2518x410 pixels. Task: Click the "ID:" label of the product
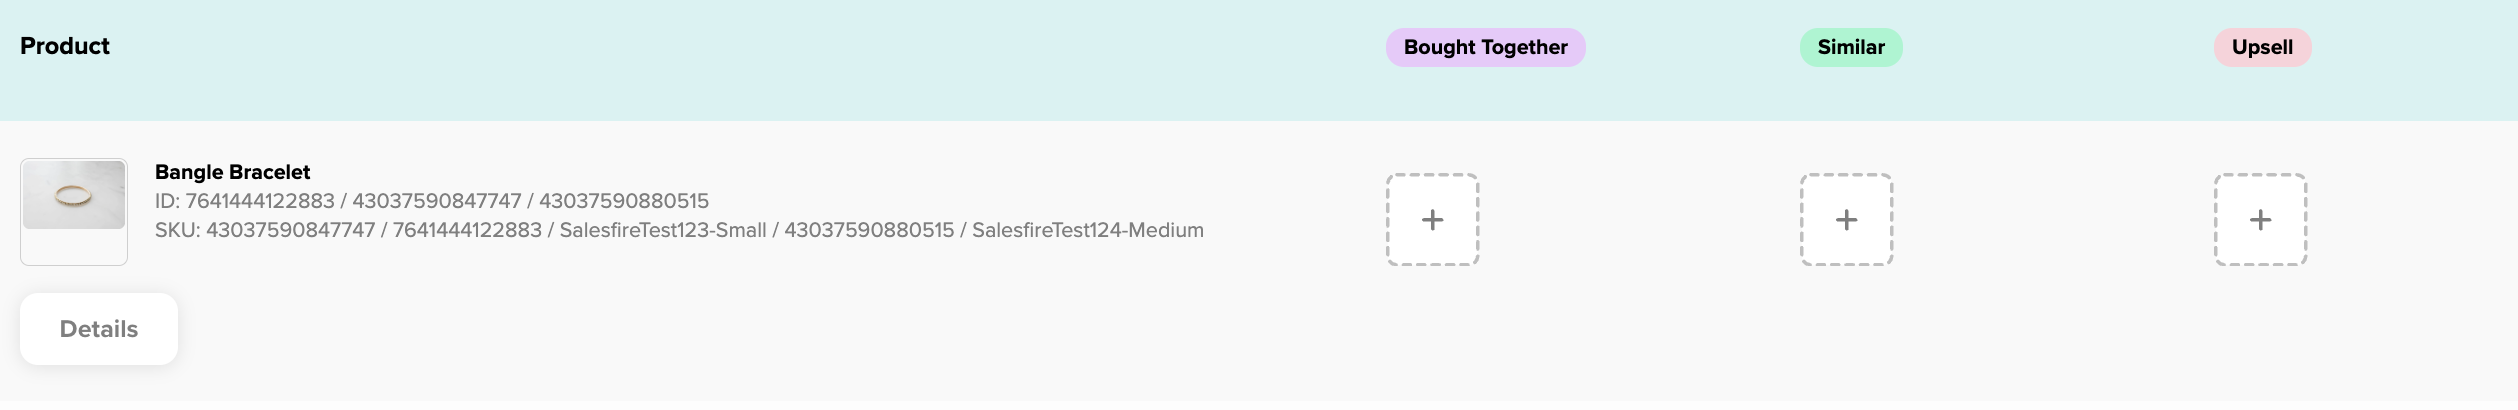tap(167, 201)
